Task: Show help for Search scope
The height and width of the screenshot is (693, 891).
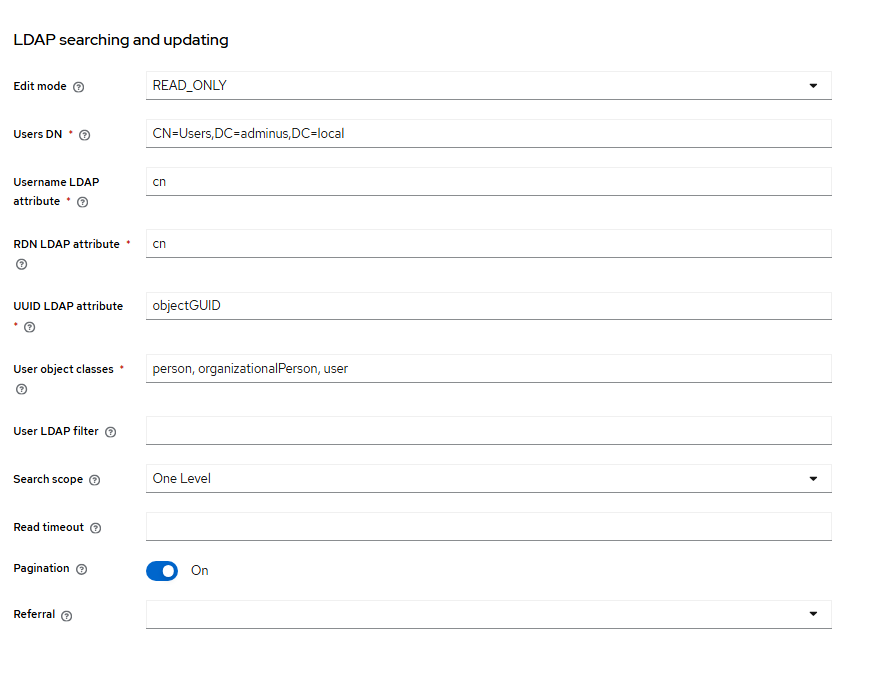Action: point(95,480)
